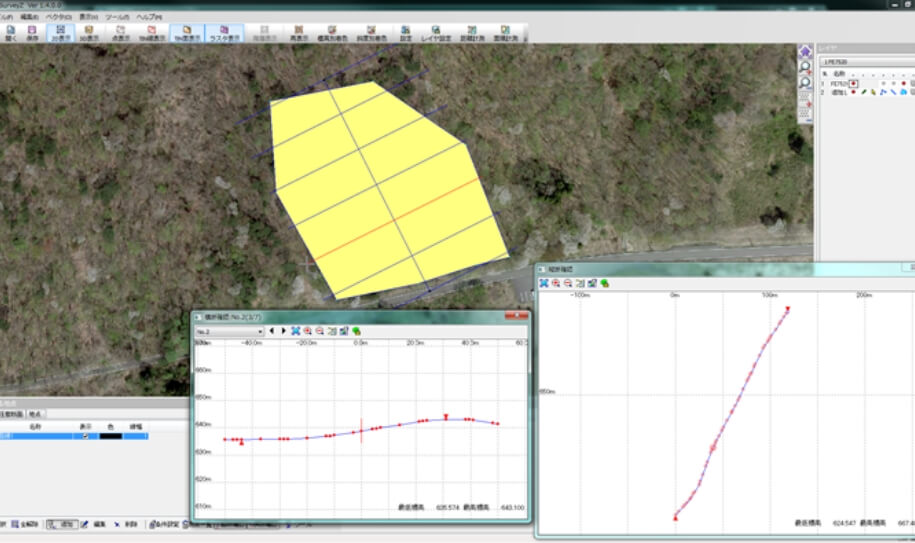Click the home view icon beside map
Viewport: 915px width, 543px height.
click(804, 51)
